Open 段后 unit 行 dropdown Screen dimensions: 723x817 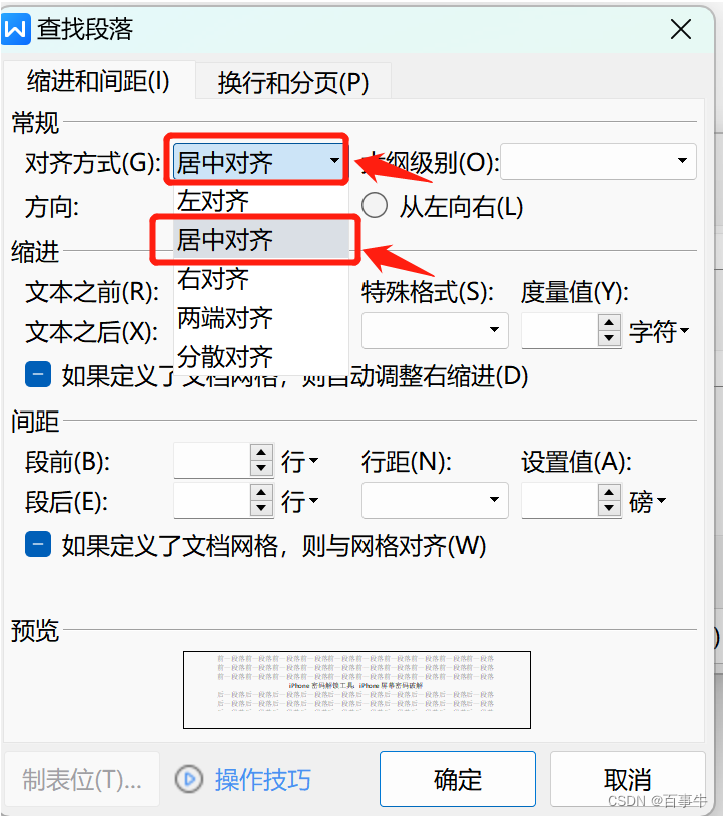coord(300,502)
